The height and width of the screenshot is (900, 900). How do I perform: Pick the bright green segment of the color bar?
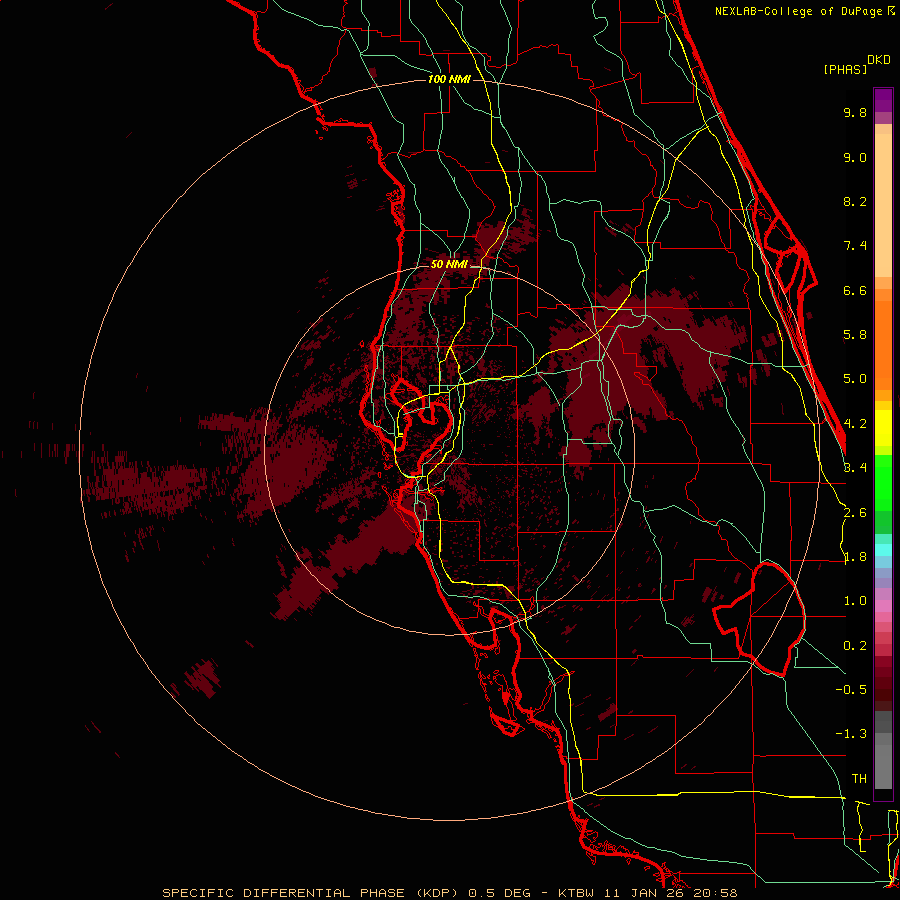(x=883, y=482)
